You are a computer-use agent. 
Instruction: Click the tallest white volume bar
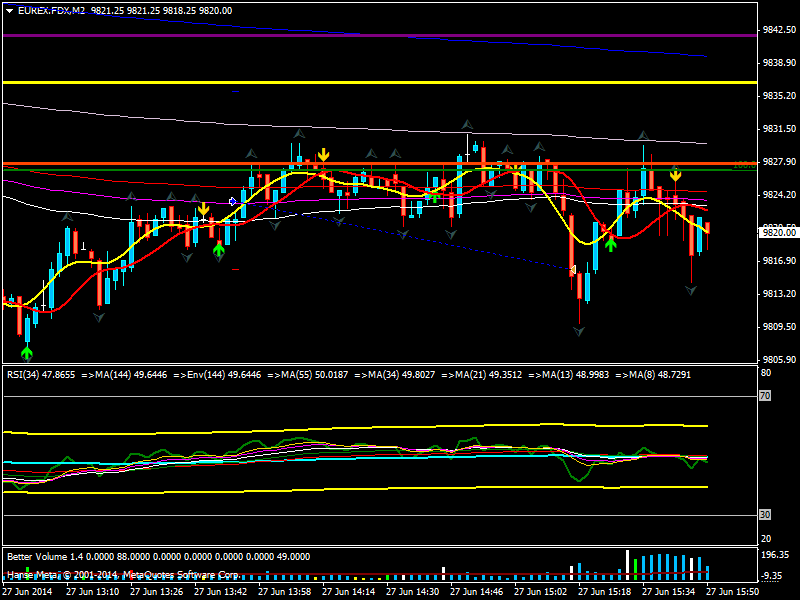[628, 565]
